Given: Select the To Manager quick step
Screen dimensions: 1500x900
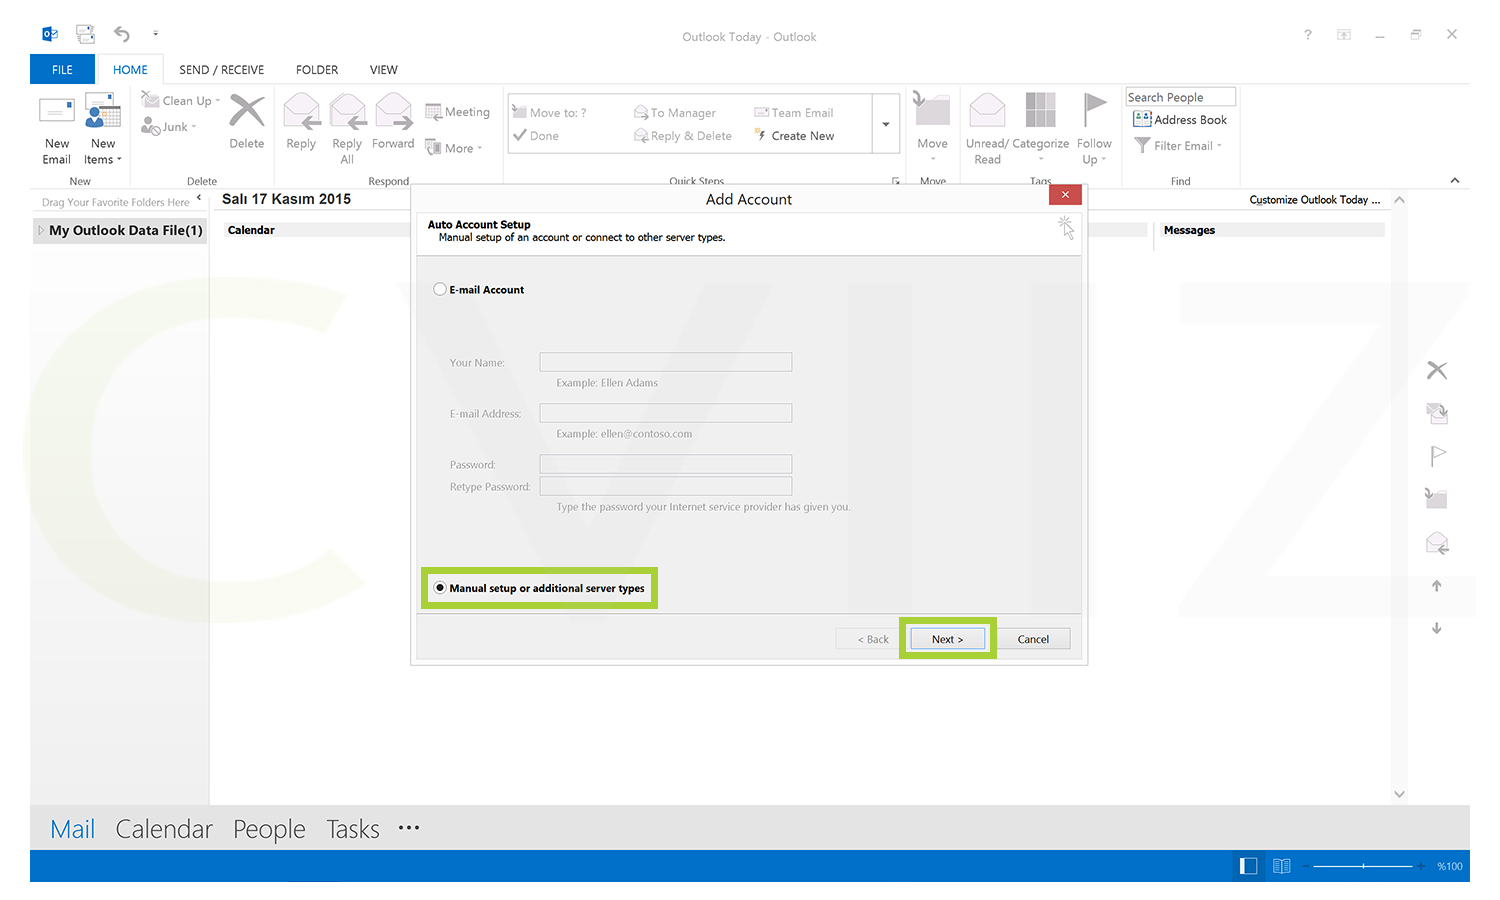Looking at the screenshot, I should [675, 112].
